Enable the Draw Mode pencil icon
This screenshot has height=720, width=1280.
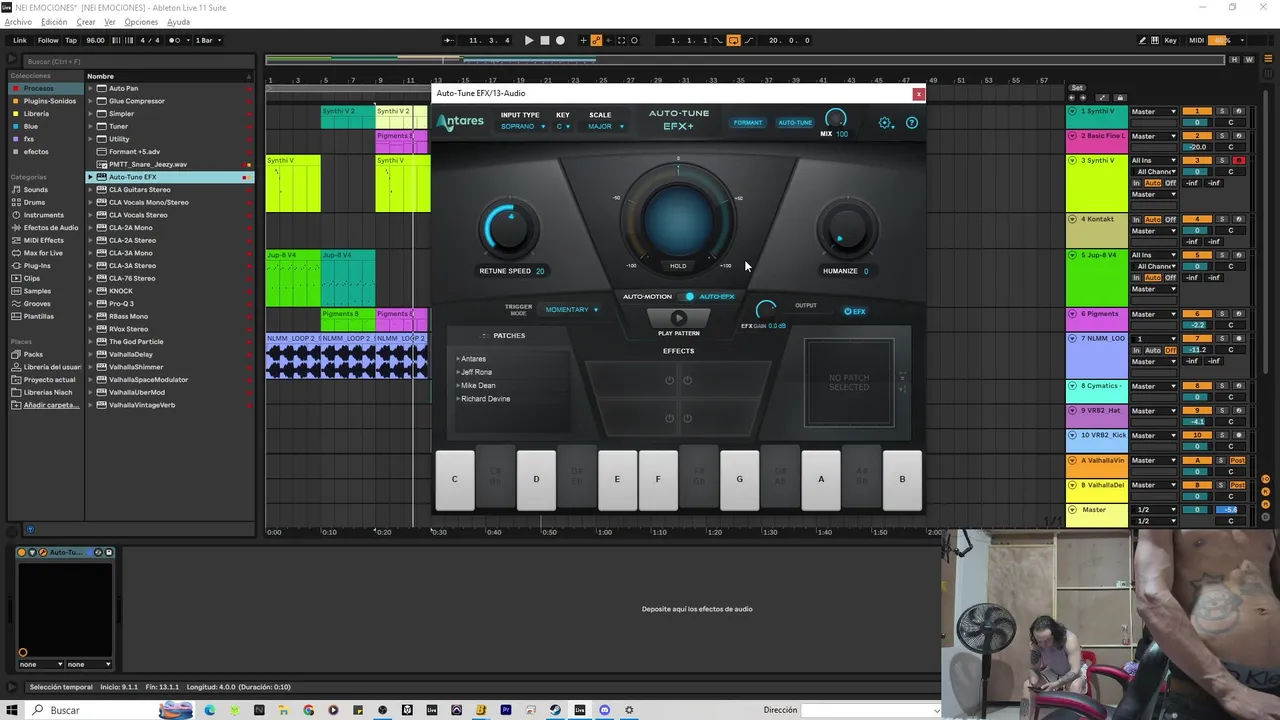tap(1143, 40)
